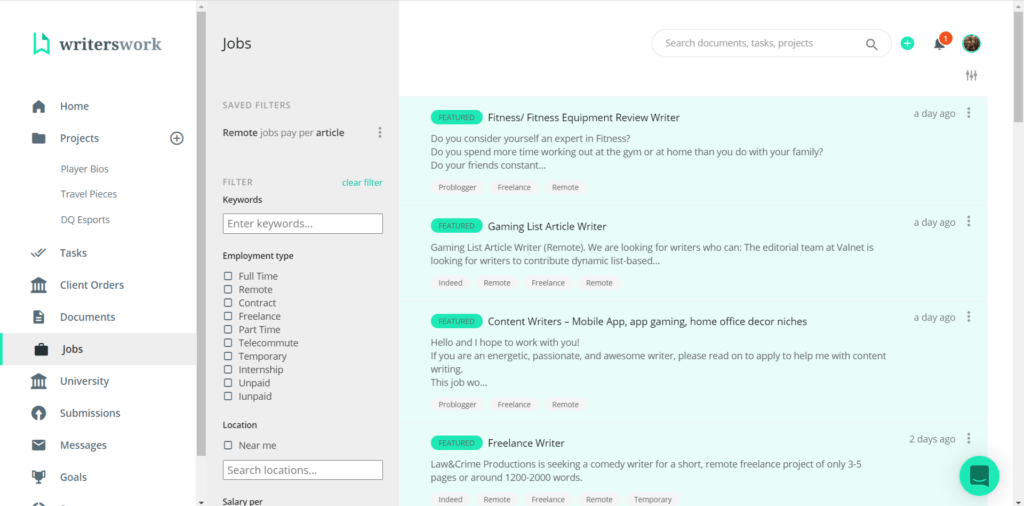Open Messages in sidebar

pos(84,445)
